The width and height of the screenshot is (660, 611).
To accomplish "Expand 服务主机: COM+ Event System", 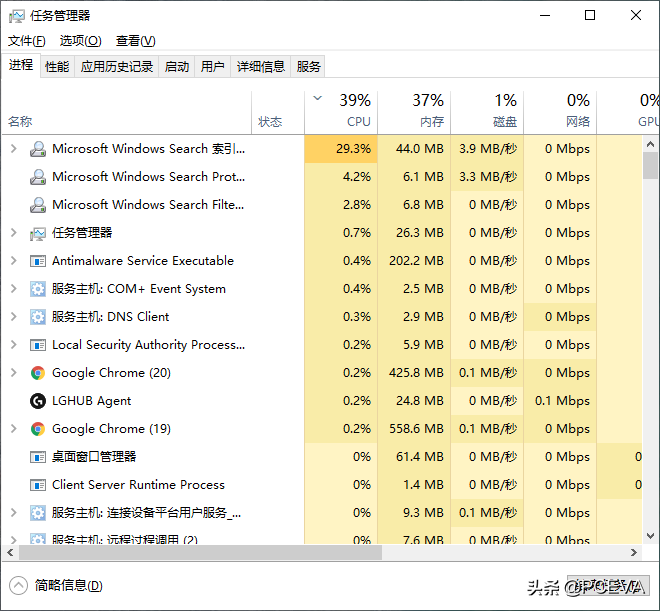I will pyautogui.click(x=13, y=289).
